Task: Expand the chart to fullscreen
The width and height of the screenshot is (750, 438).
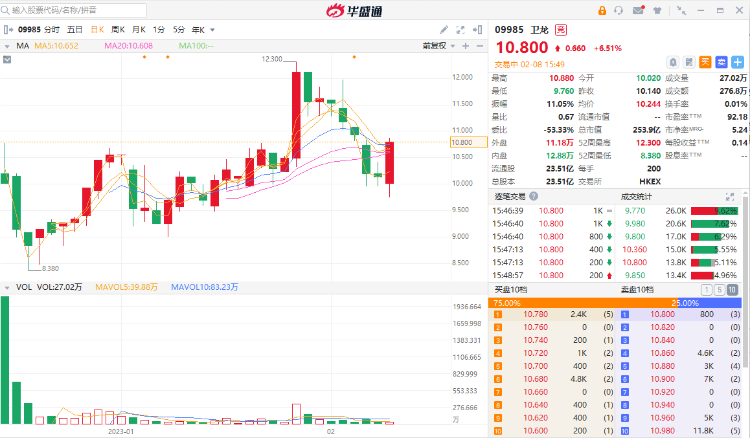Action: [x=460, y=30]
